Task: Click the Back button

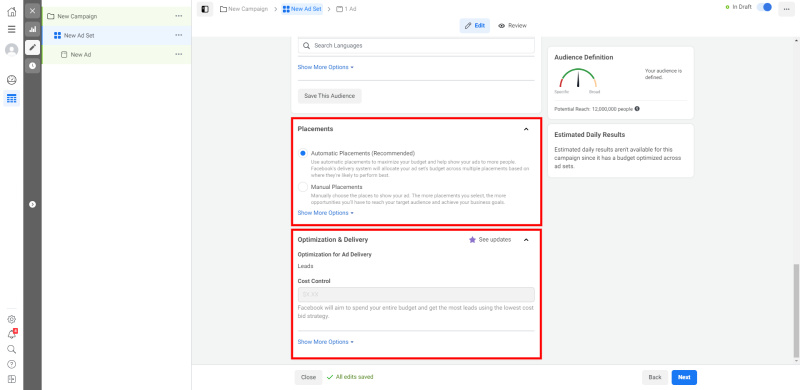Action: click(x=655, y=377)
